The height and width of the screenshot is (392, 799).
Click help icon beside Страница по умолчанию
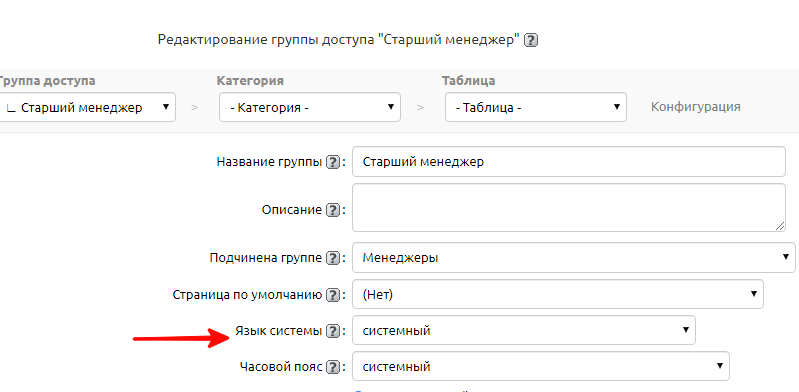tap(333, 295)
